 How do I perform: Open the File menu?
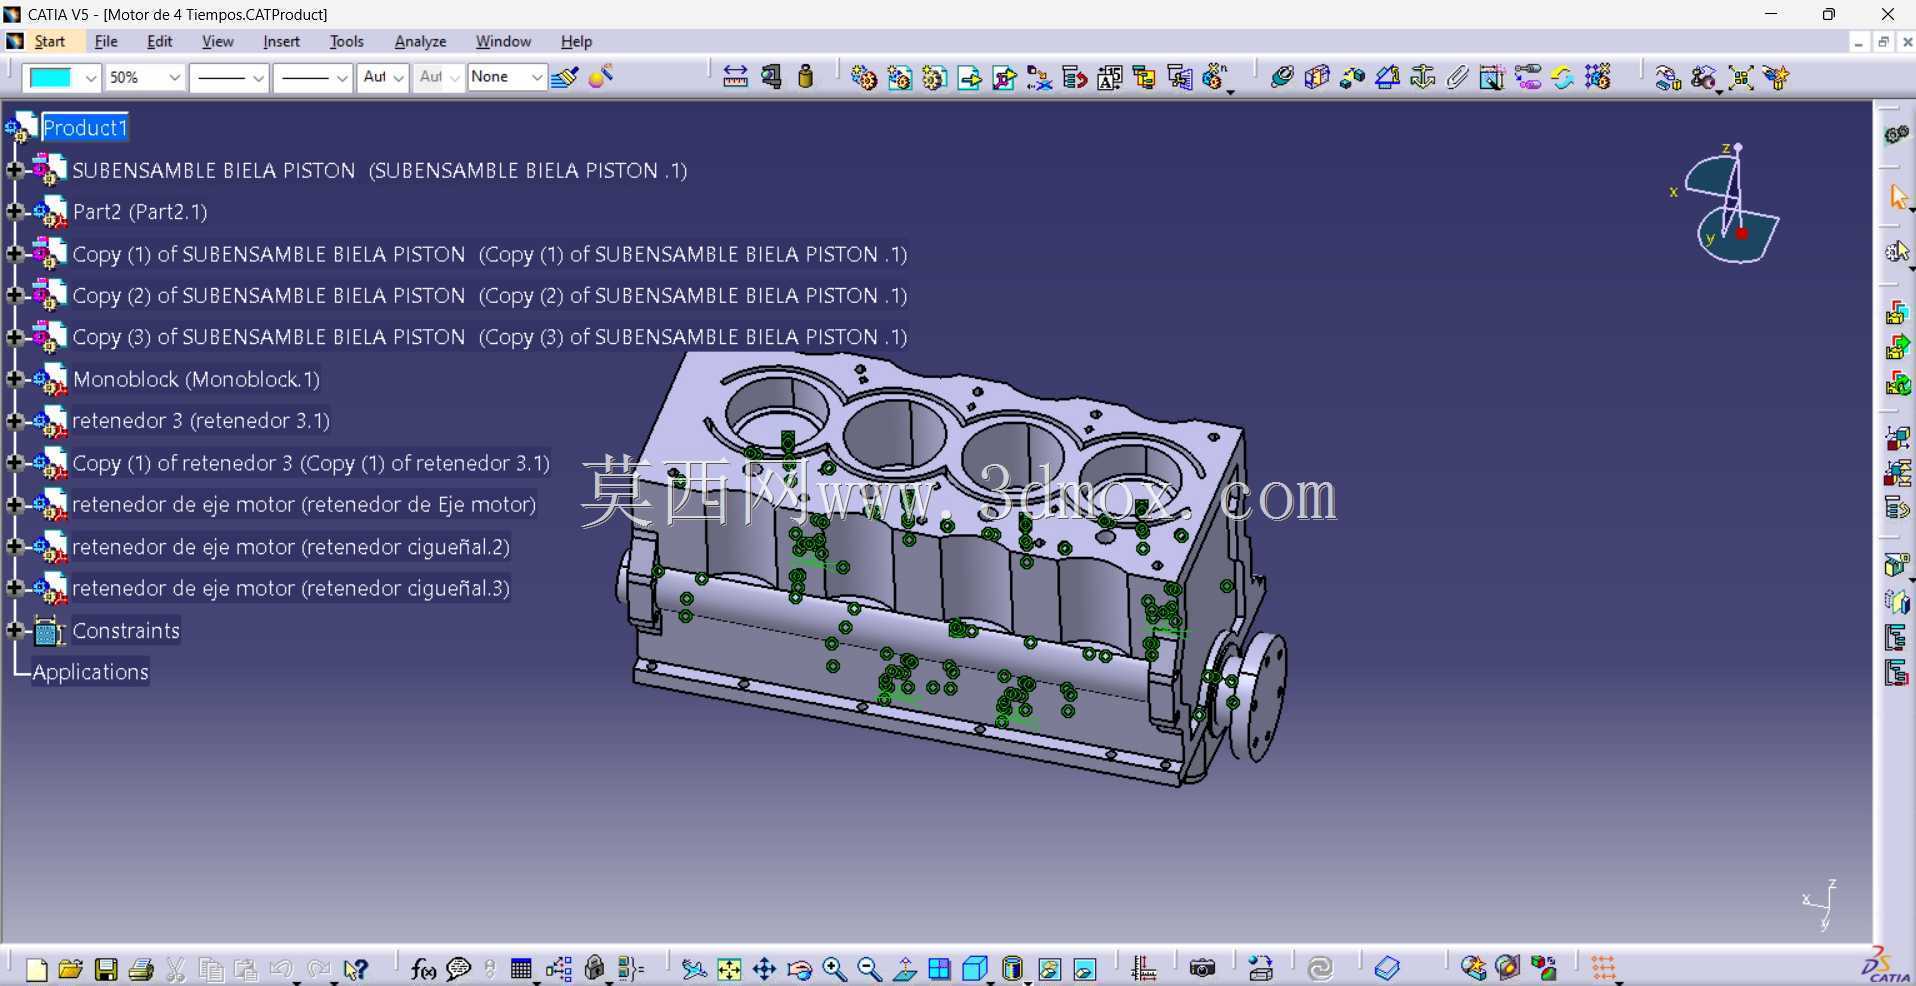coord(106,41)
